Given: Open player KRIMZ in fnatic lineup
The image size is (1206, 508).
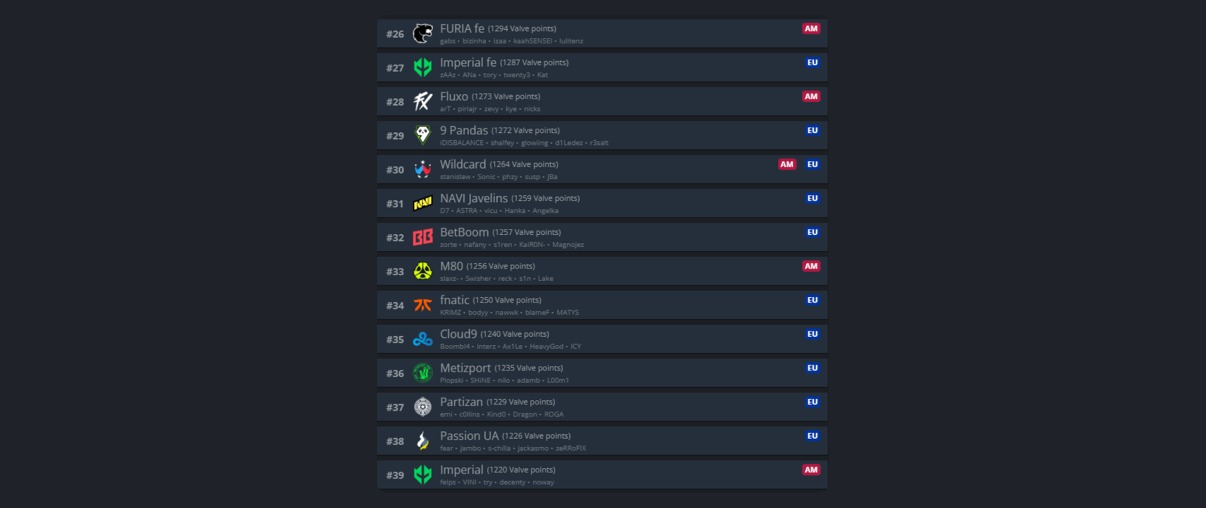Looking at the screenshot, I should pyautogui.click(x=449, y=313).
